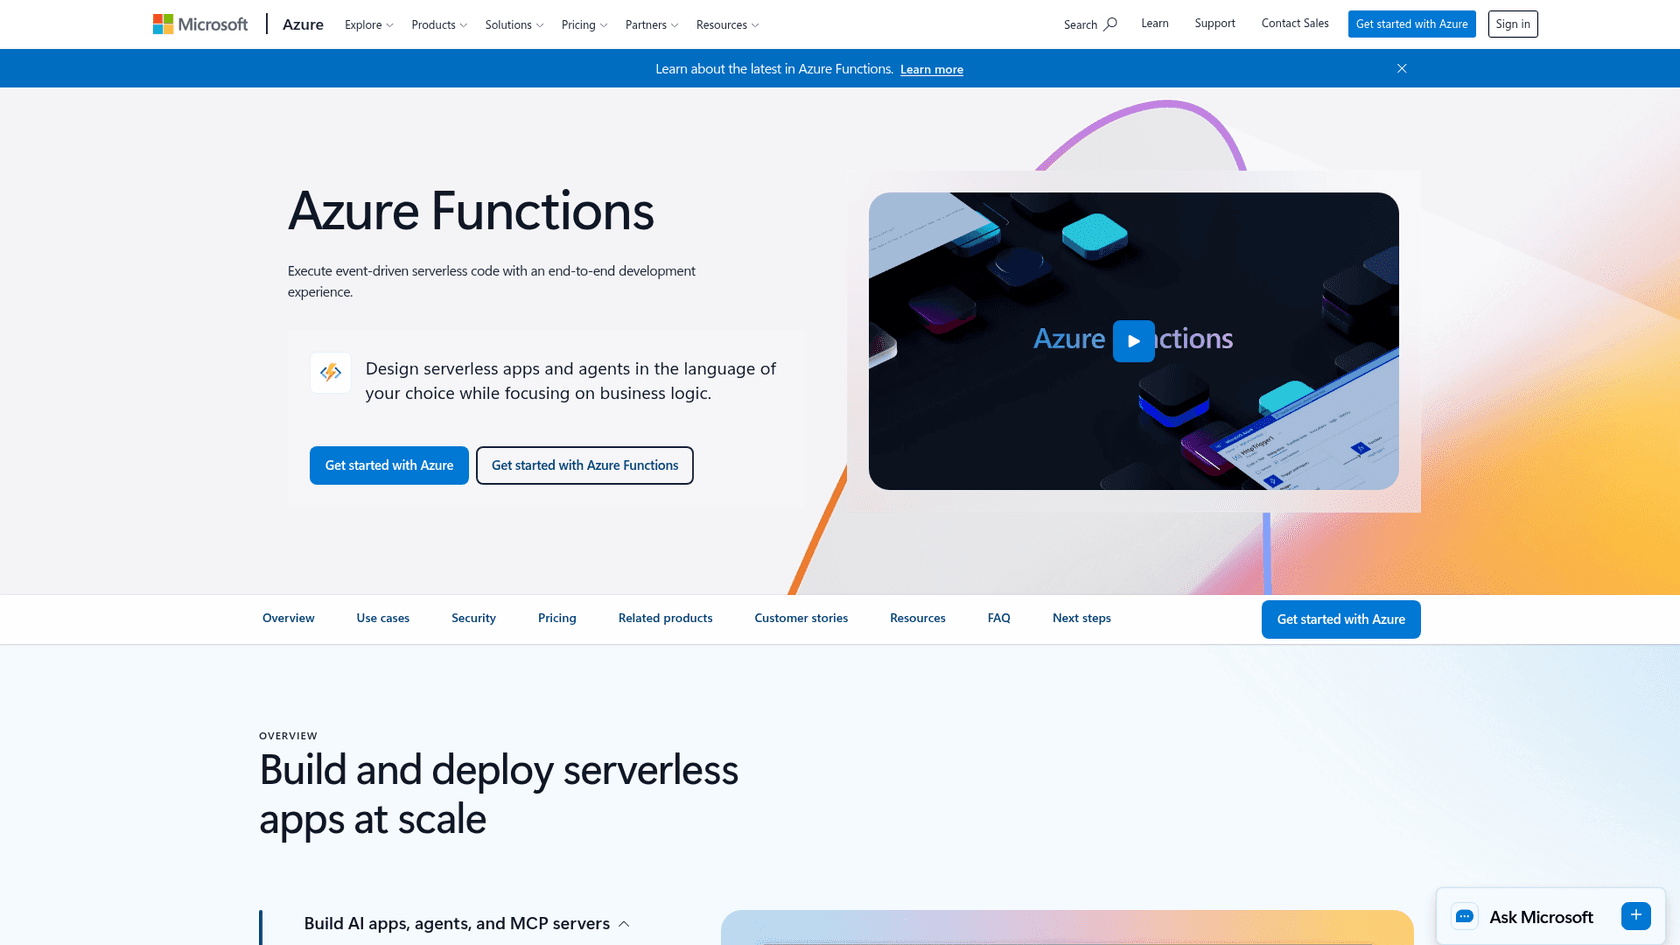Image resolution: width=1680 pixels, height=945 pixels.
Task: Click the Contact Sales link
Action: [1295, 23]
